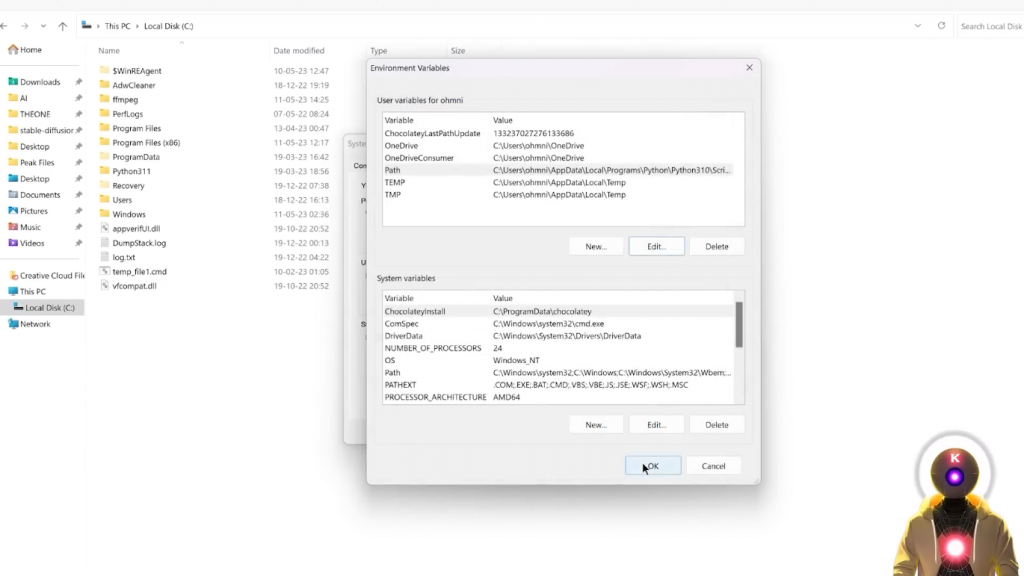Sort files by Type column
The height and width of the screenshot is (576, 1024).
(x=379, y=50)
